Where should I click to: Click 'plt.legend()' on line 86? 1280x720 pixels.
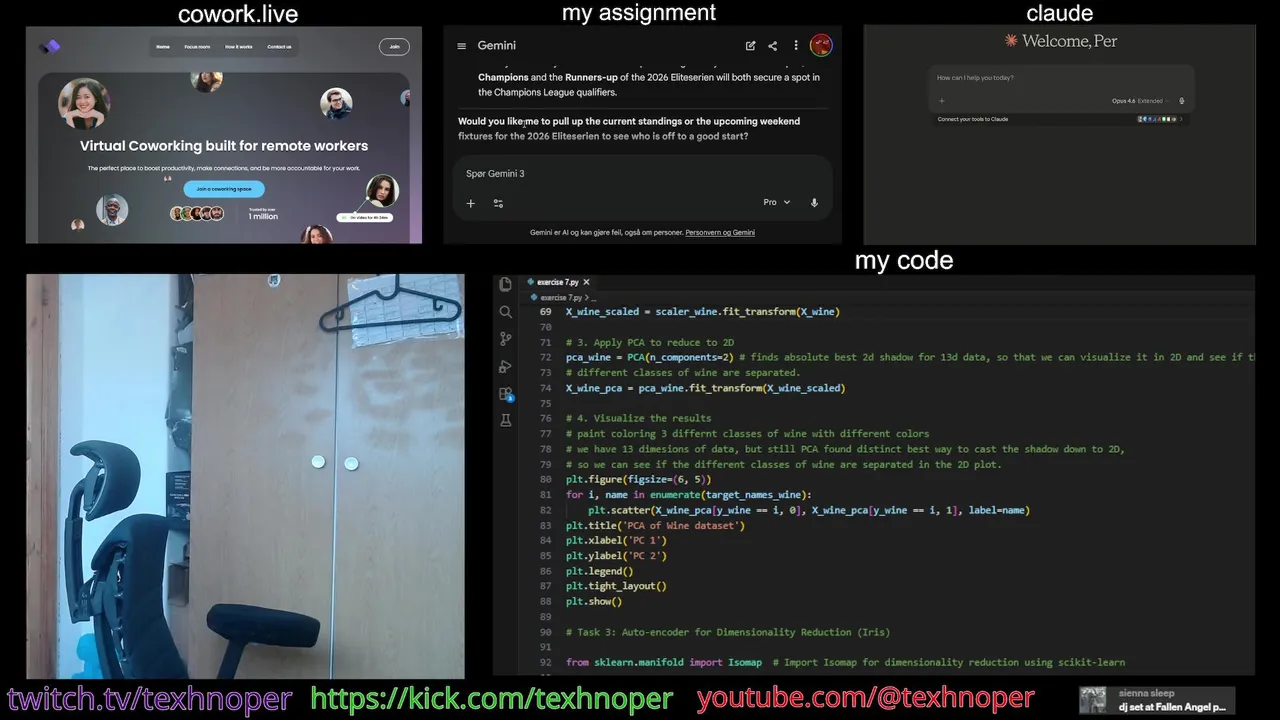point(599,571)
